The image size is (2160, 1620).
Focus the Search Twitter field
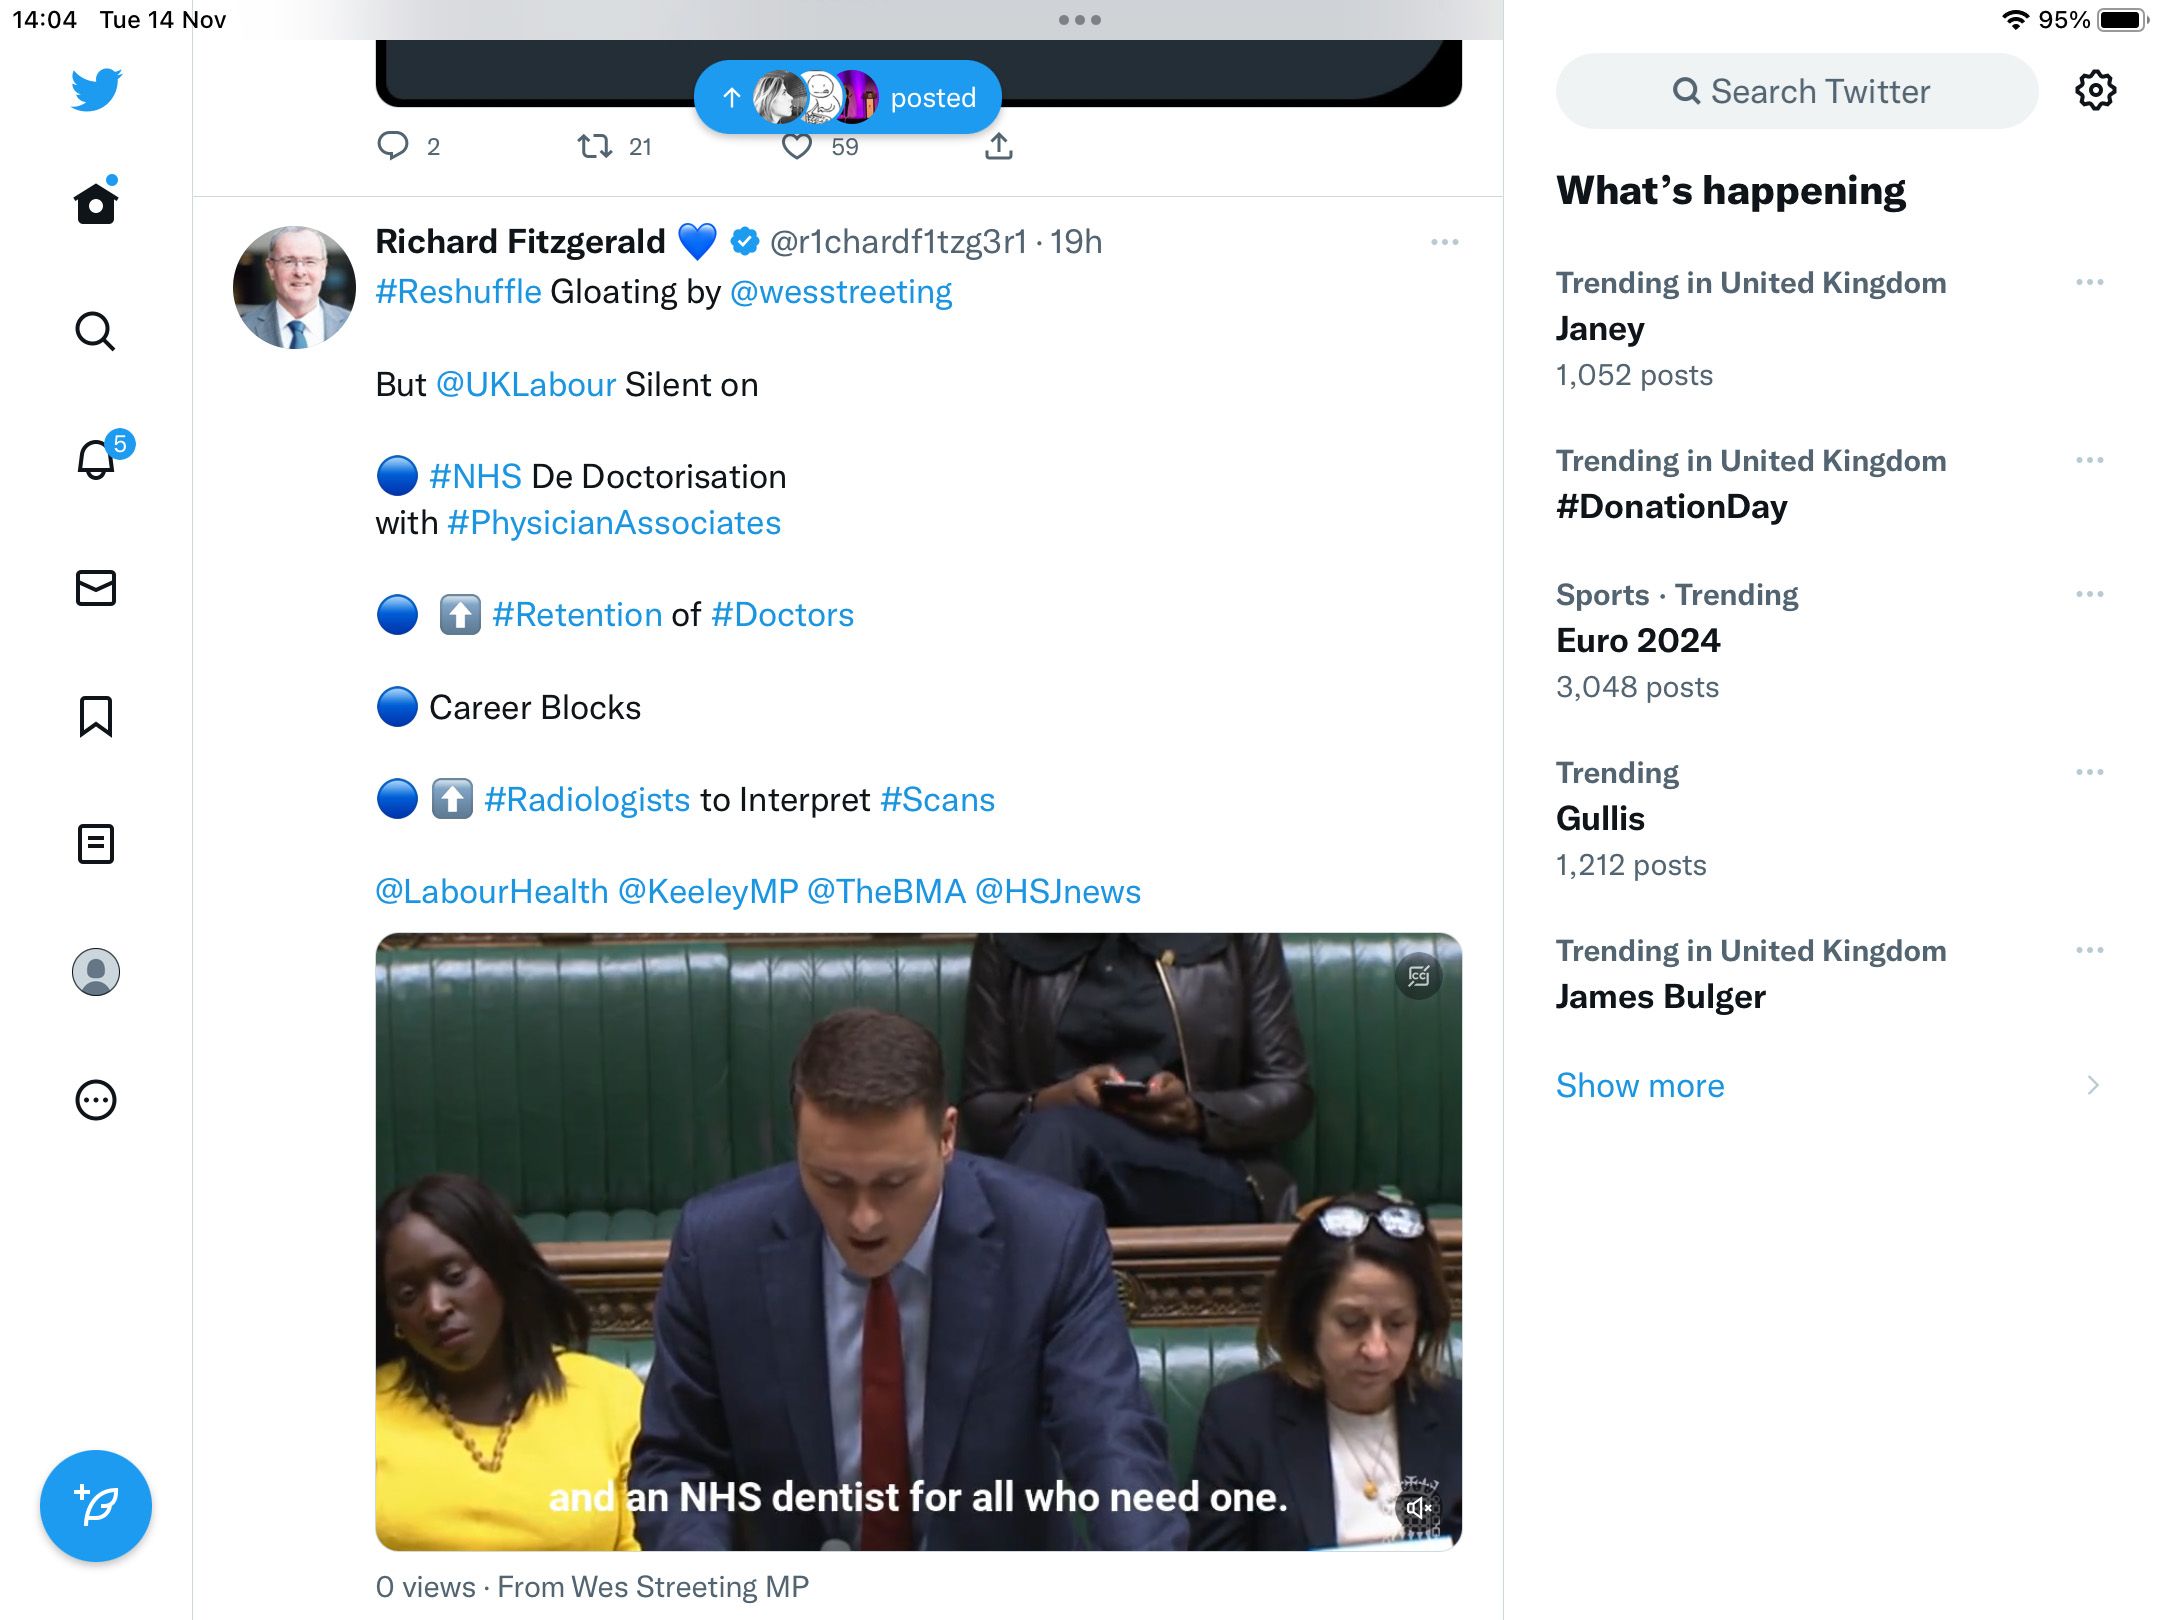(x=1797, y=91)
